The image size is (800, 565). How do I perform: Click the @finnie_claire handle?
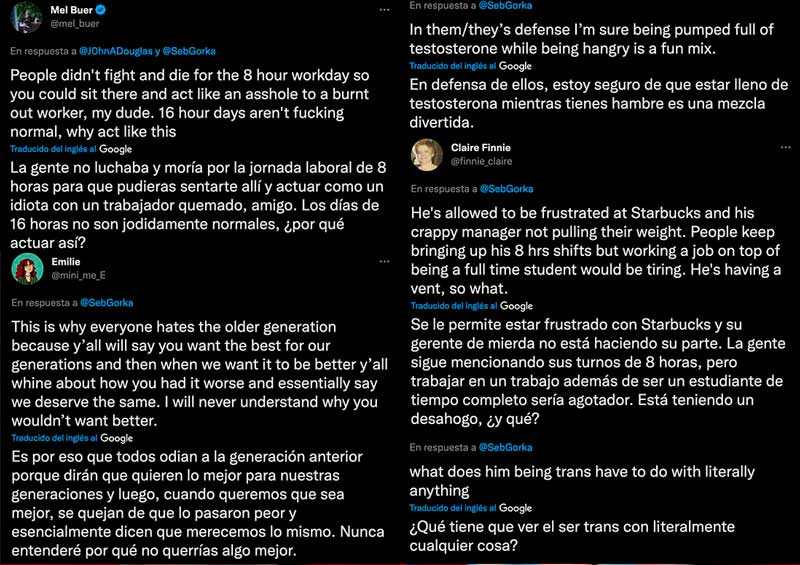pyautogui.click(x=481, y=160)
